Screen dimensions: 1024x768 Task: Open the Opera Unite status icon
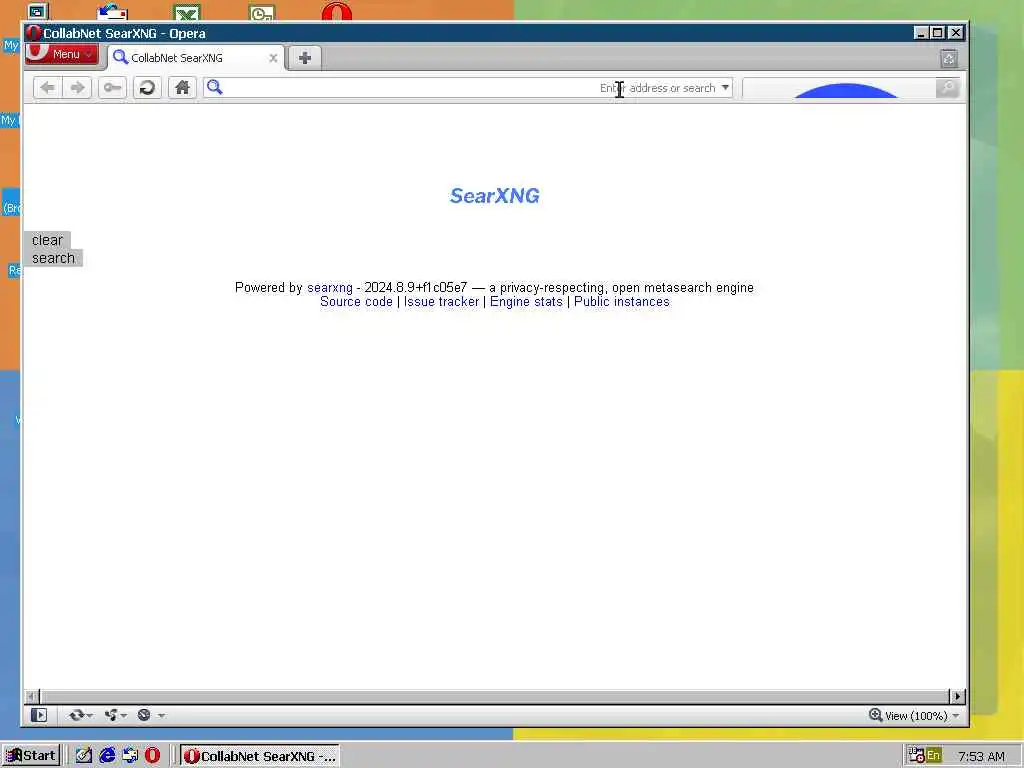click(110, 715)
